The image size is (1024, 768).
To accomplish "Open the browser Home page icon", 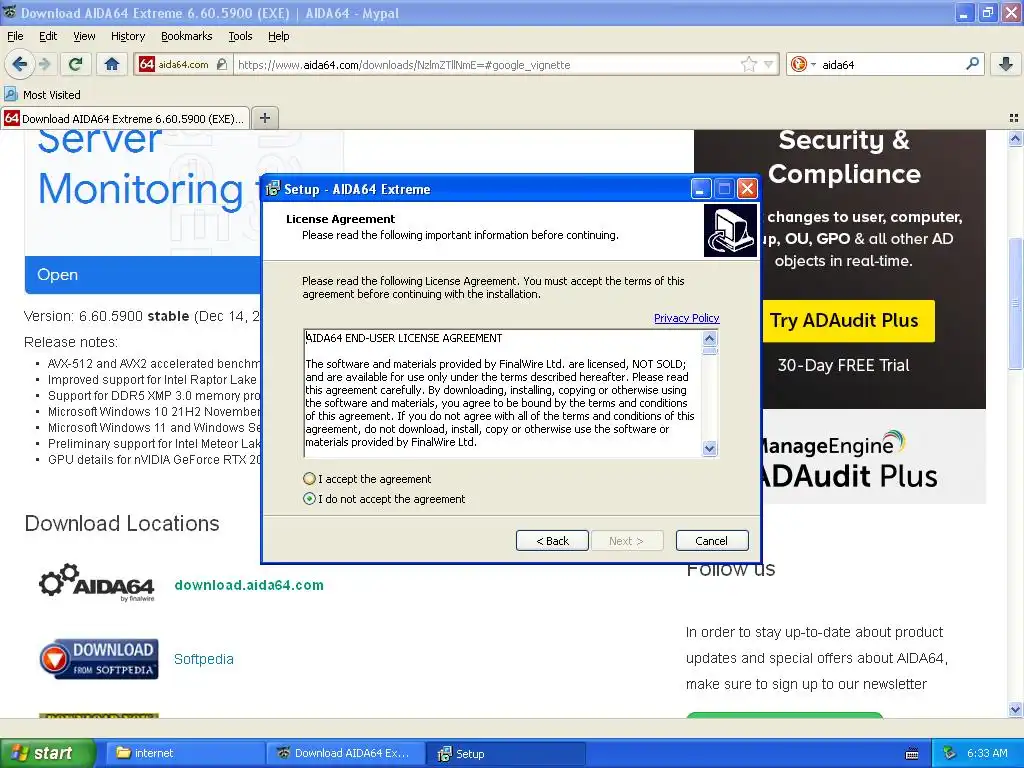I will point(112,64).
